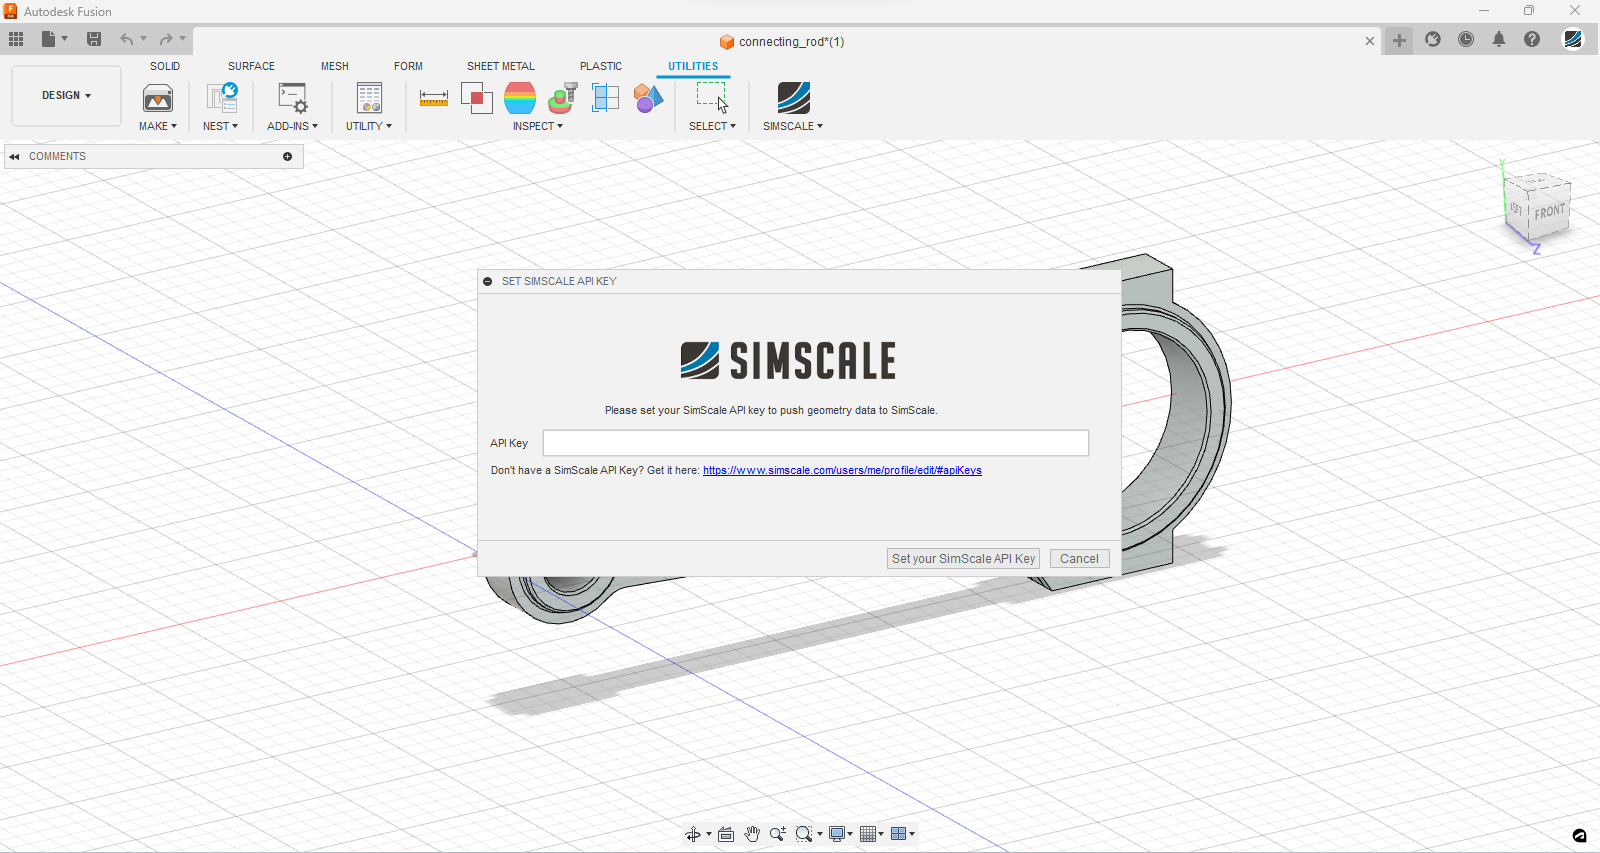1600x853 pixels.
Task: Save the design with the floppy icon
Action: click(x=94, y=39)
